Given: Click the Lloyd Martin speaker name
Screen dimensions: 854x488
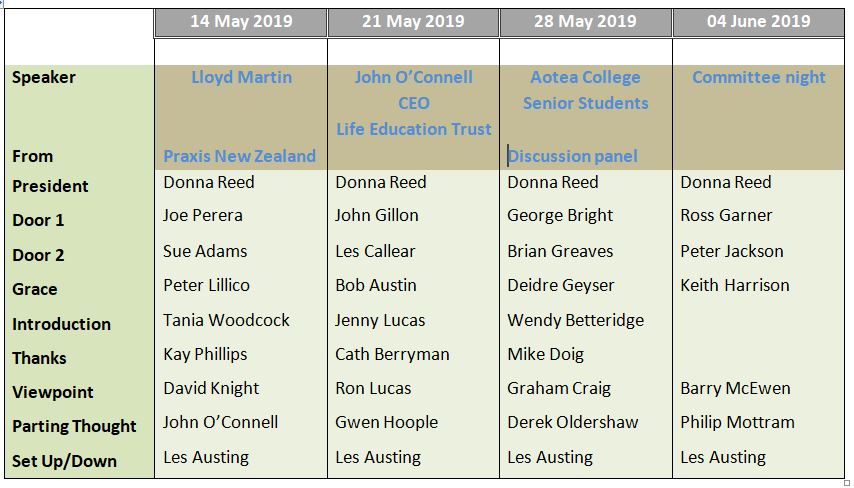Looking at the screenshot, I should (x=241, y=77).
